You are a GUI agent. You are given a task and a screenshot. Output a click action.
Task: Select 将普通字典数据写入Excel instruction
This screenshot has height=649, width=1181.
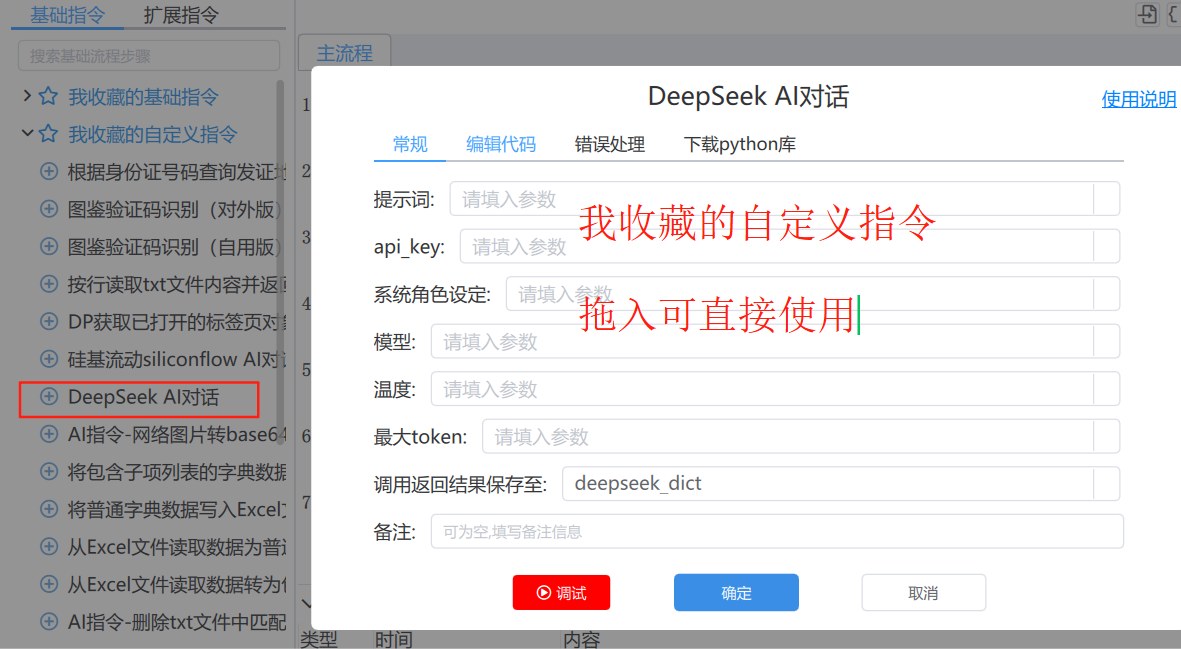point(176,510)
